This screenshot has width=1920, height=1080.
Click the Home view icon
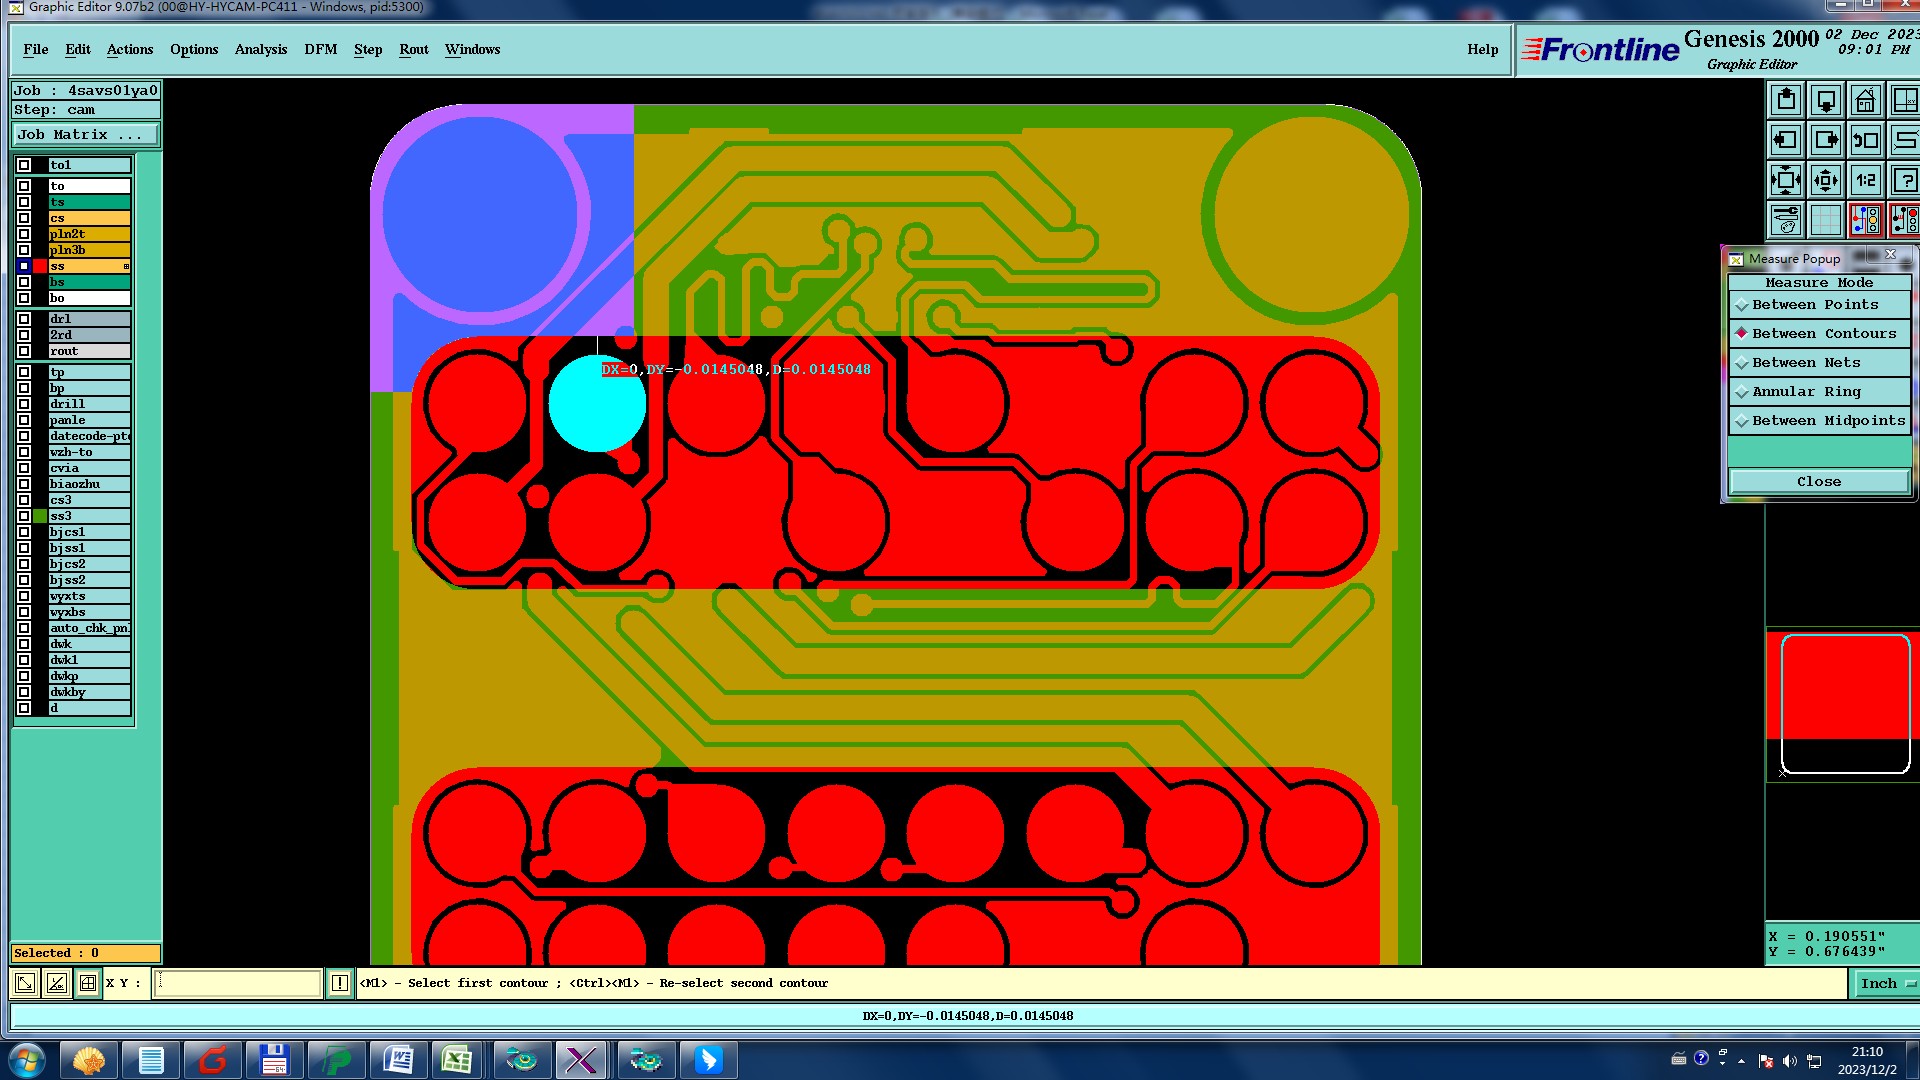tap(1865, 100)
